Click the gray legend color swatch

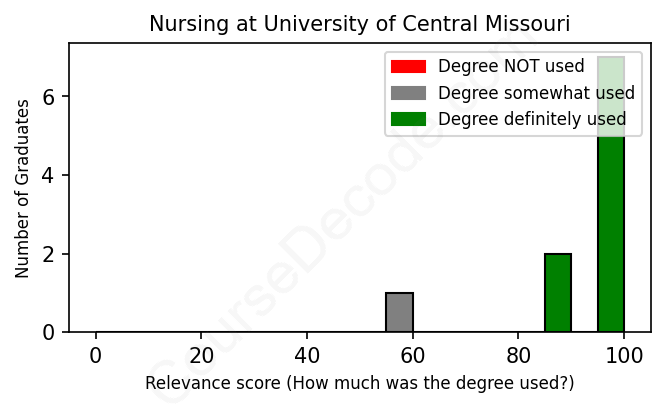tap(408, 93)
